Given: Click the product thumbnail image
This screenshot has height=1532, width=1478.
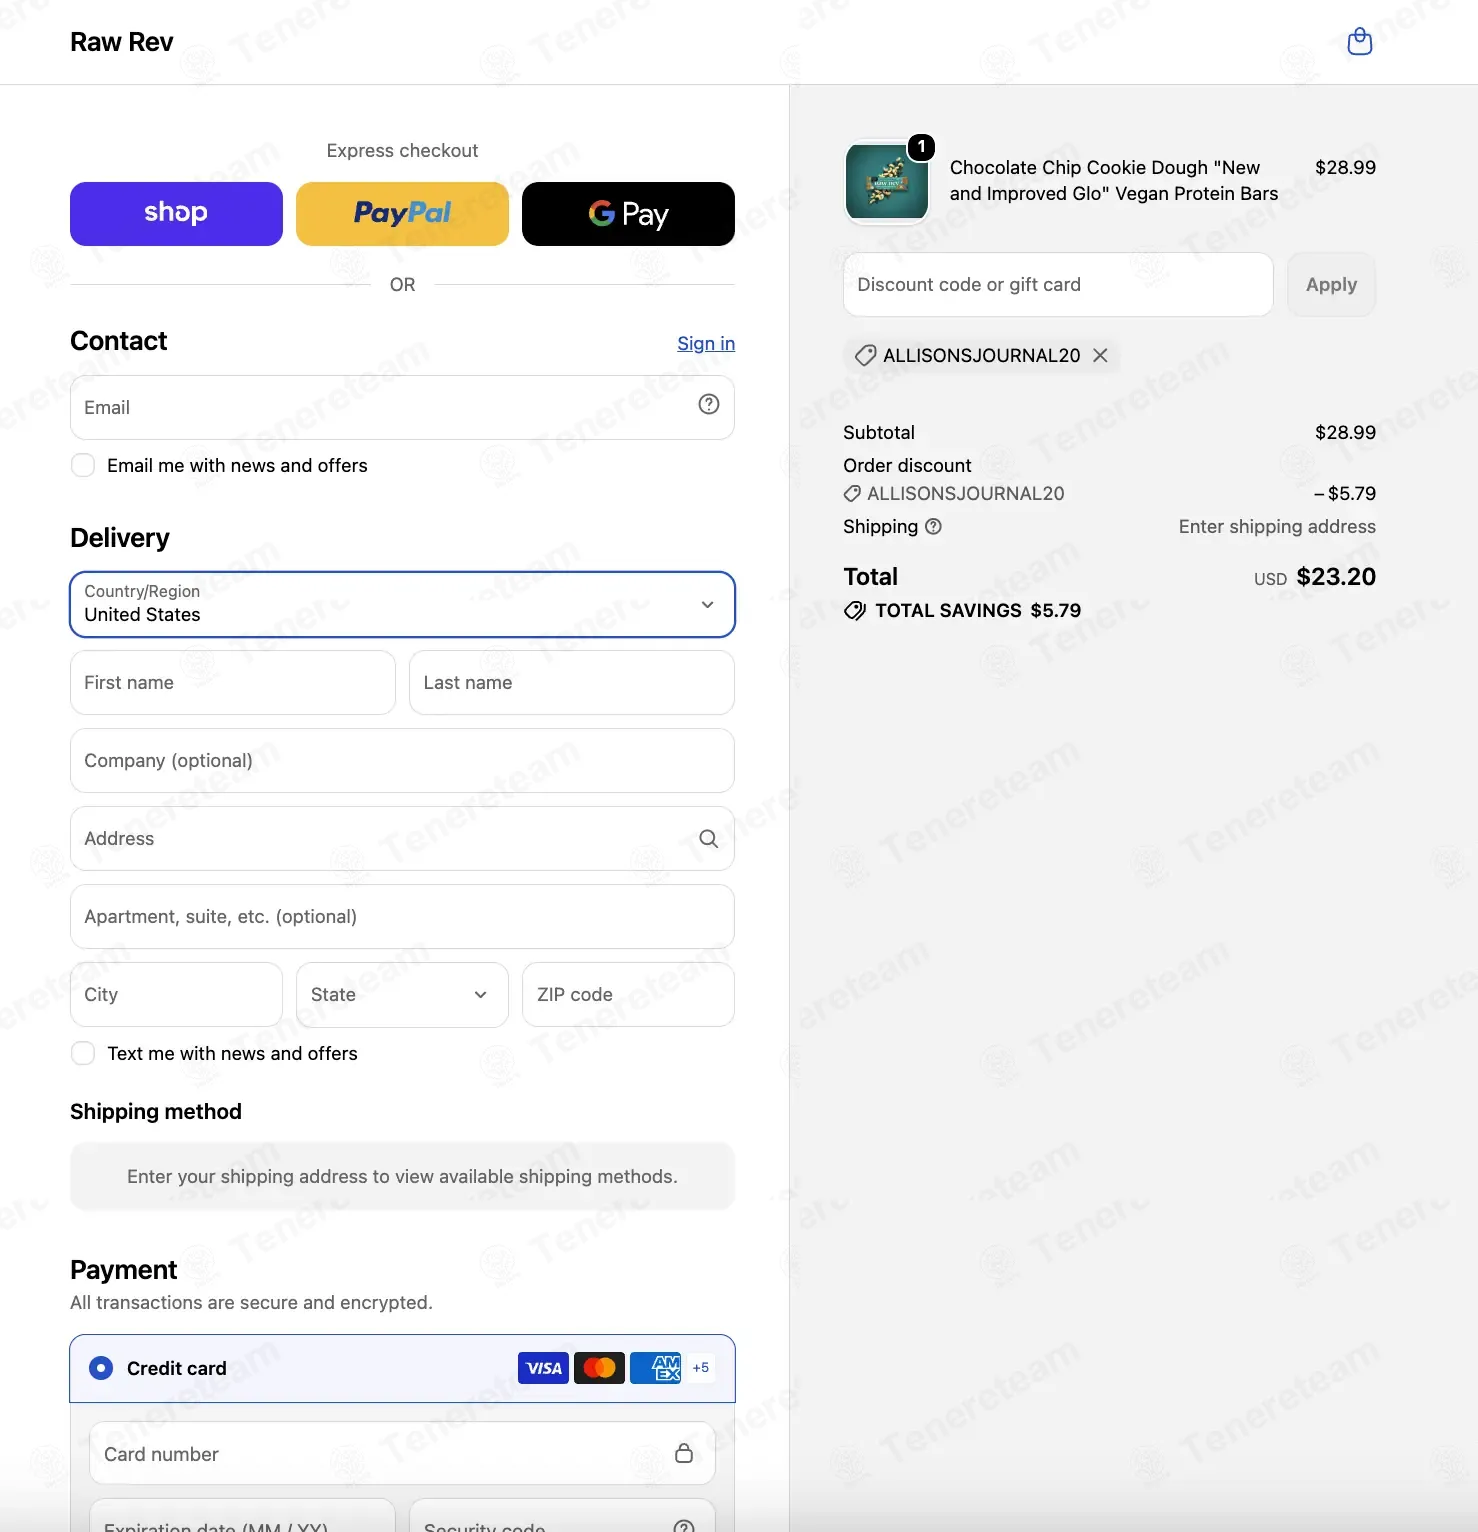Looking at the screenshot, I should tap(887, 181).
